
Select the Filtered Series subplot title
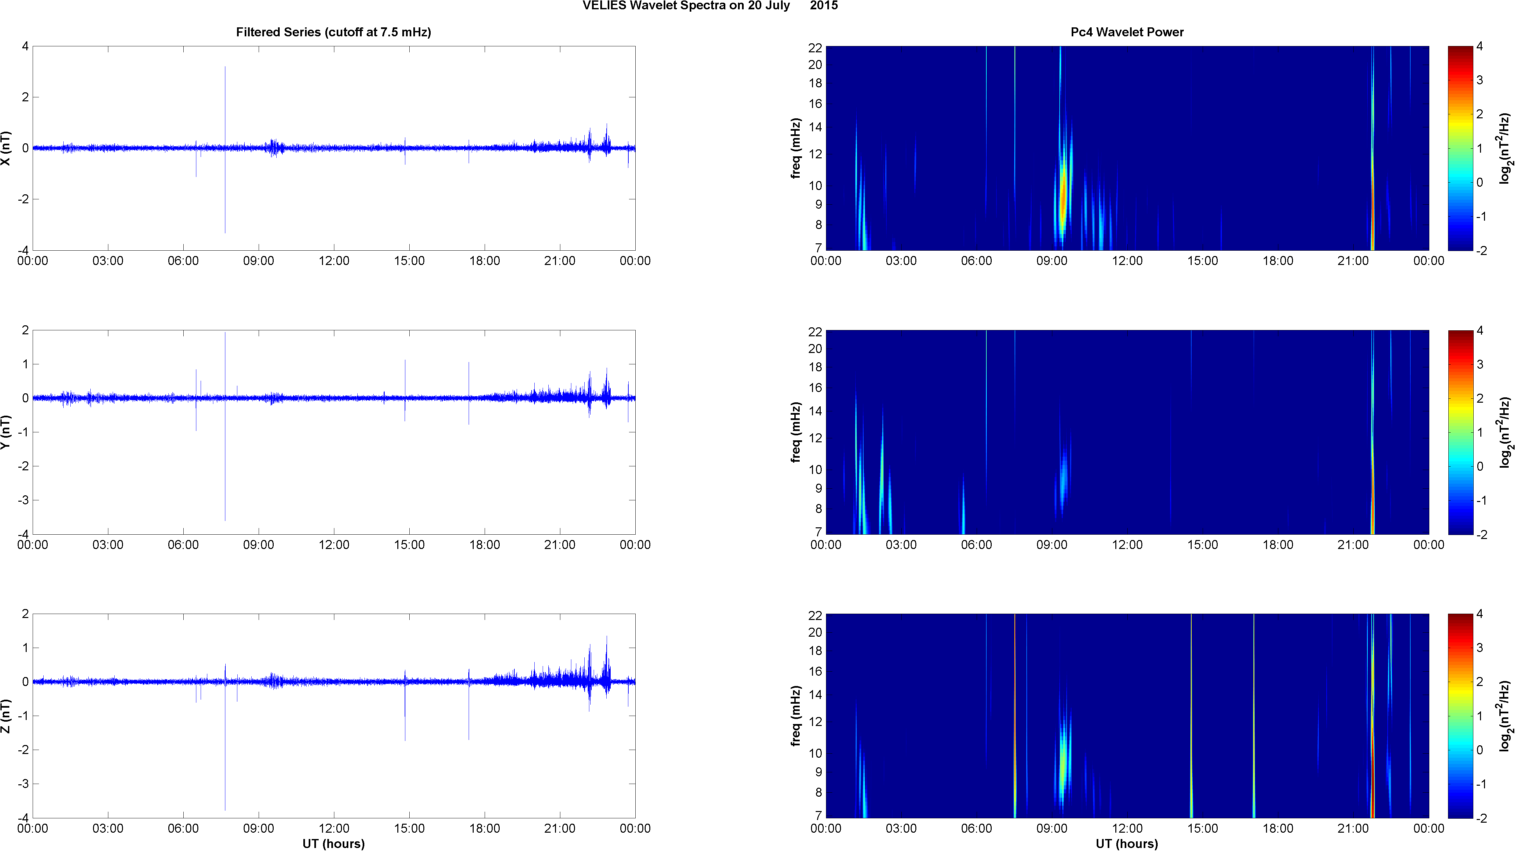[333, 32]
